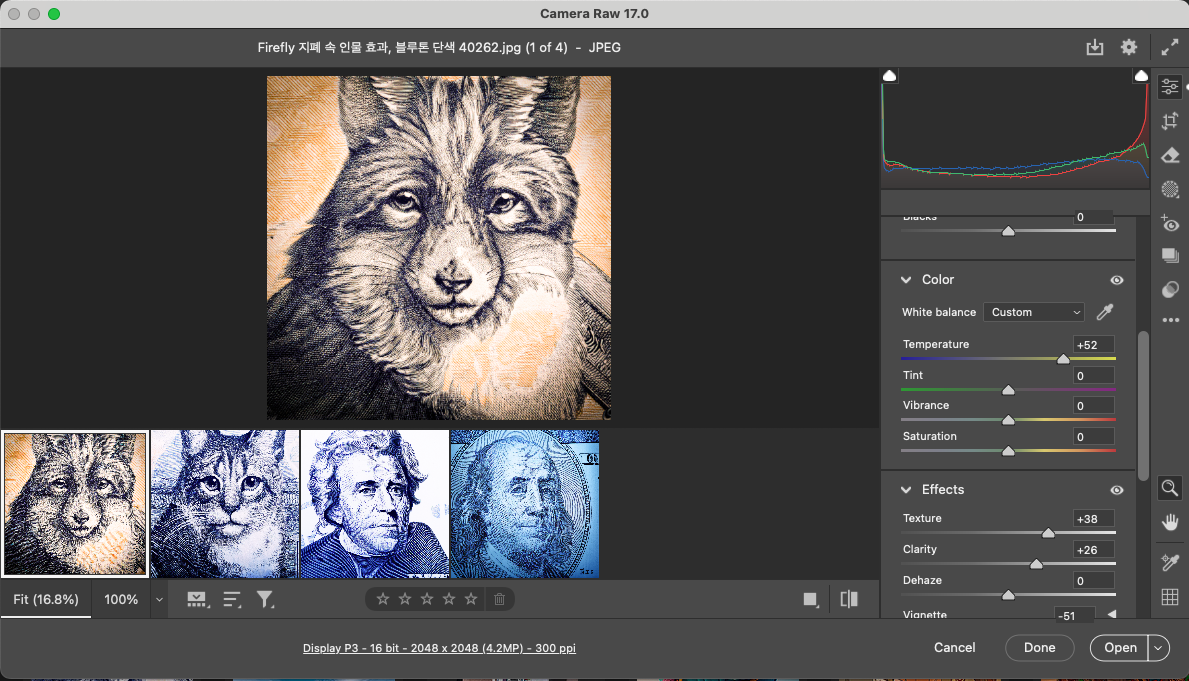This screenshot has height=681, width=1189.
Task: Select the Andrew Jackson portrait thumbnail
Action: 375,504
